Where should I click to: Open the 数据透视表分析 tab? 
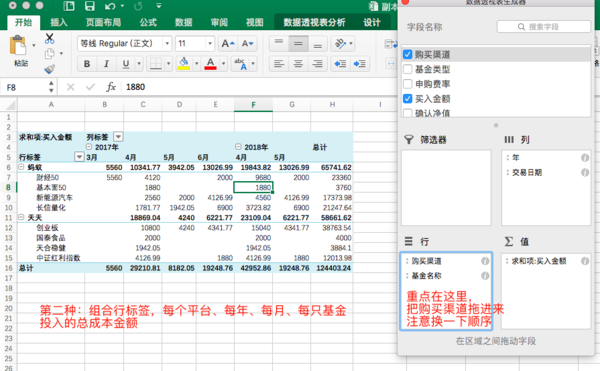point(314,22)
